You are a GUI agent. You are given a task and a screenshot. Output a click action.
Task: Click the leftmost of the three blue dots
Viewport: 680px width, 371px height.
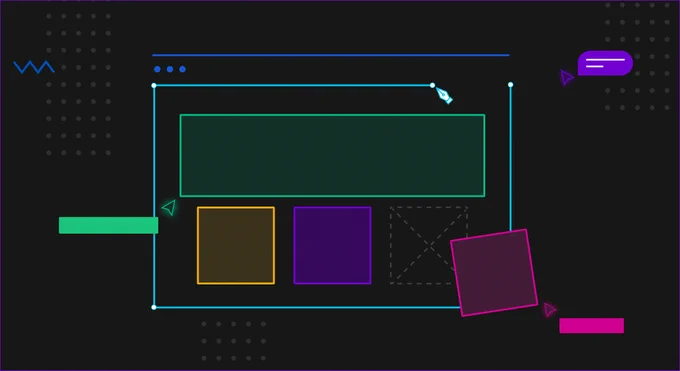click(x=157, y=69)
